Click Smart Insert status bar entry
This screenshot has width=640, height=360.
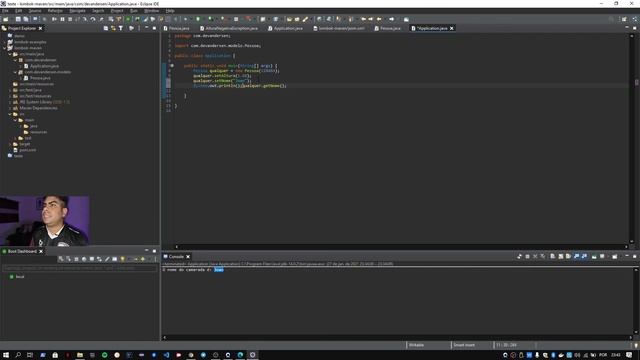tap(464, 345)
